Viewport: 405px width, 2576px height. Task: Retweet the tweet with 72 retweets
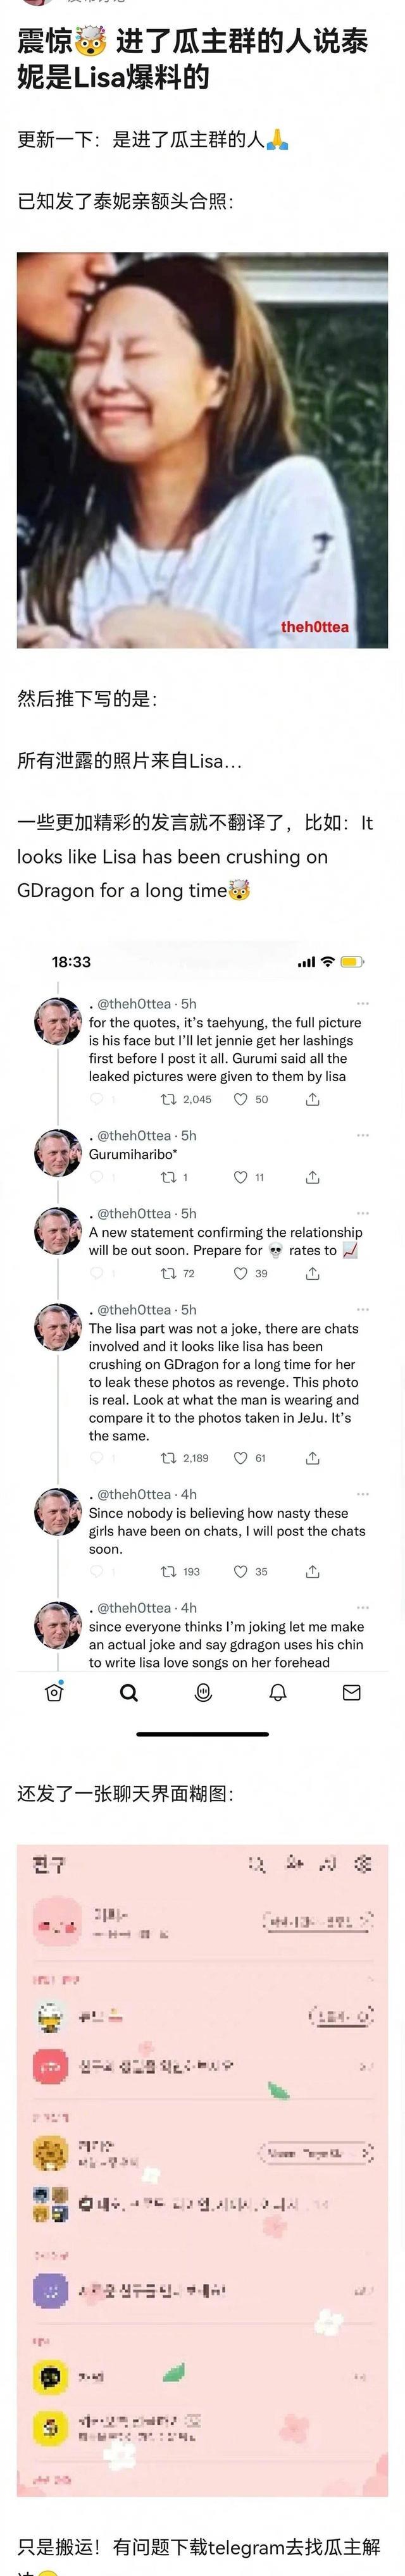coord(168,1273)
